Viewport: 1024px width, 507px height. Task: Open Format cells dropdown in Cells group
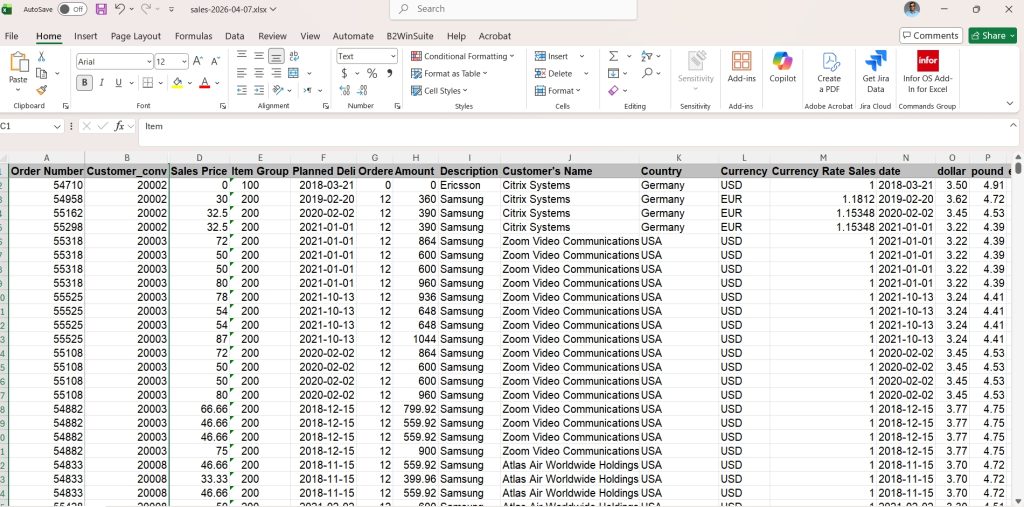558,91
